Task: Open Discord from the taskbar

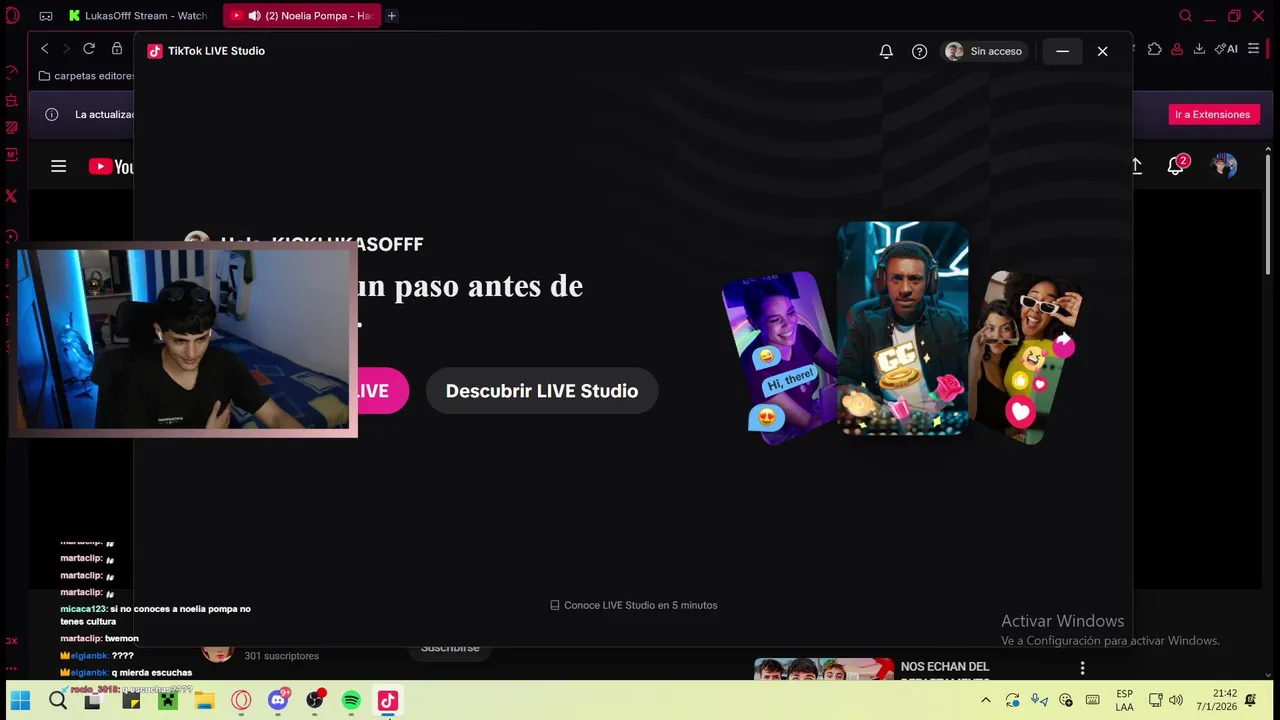Action: [278, 701]
